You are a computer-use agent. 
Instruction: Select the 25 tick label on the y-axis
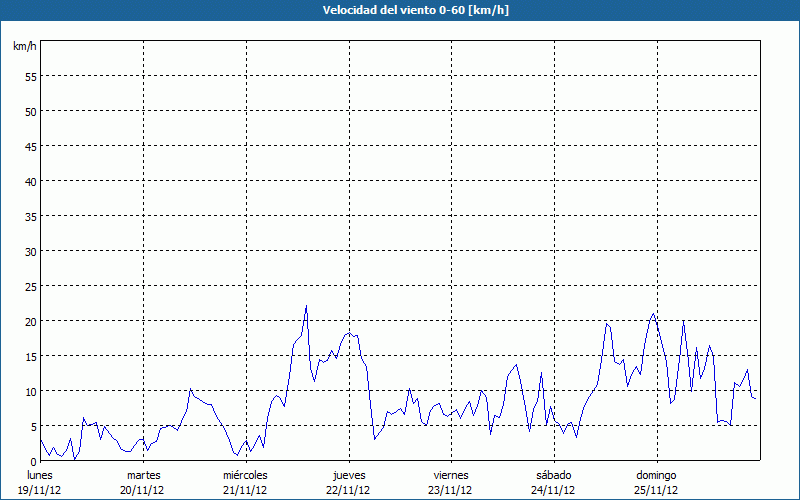30,286
